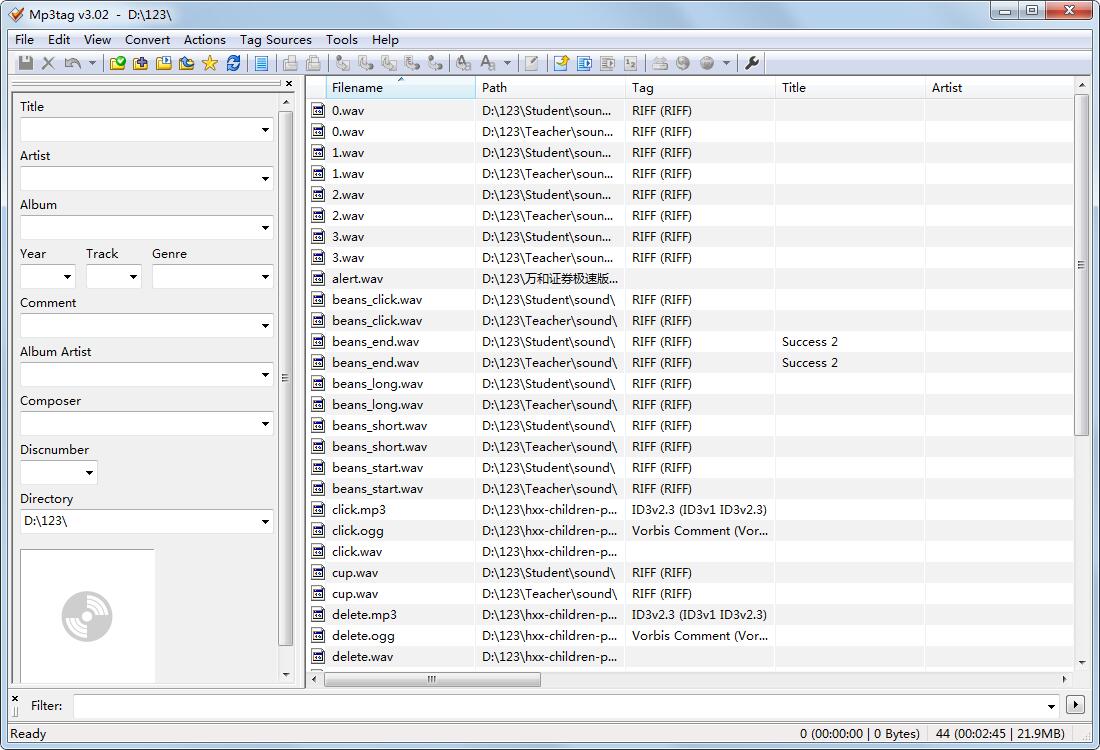The height and width of the screenshot is (750, 1100).
Task: Open the View menu
Action: 98,40
